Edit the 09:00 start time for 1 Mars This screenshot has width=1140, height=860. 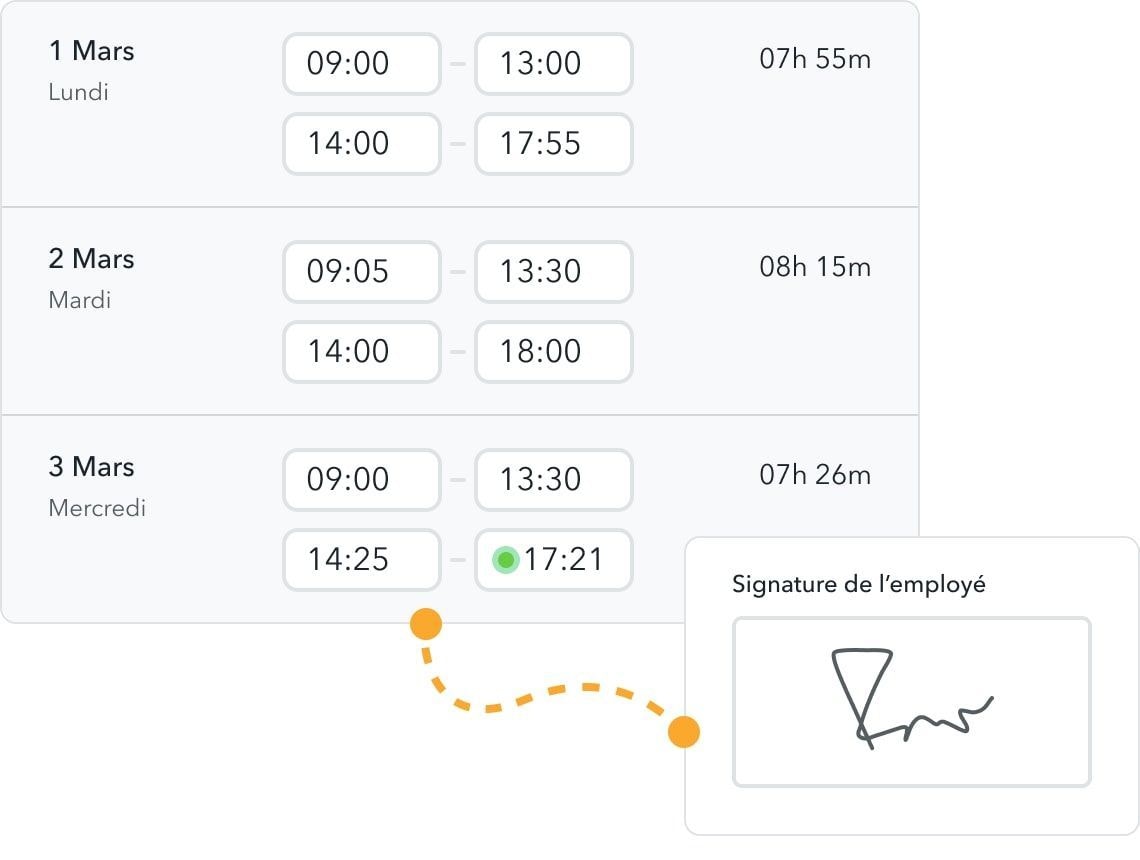click(361, 64)
